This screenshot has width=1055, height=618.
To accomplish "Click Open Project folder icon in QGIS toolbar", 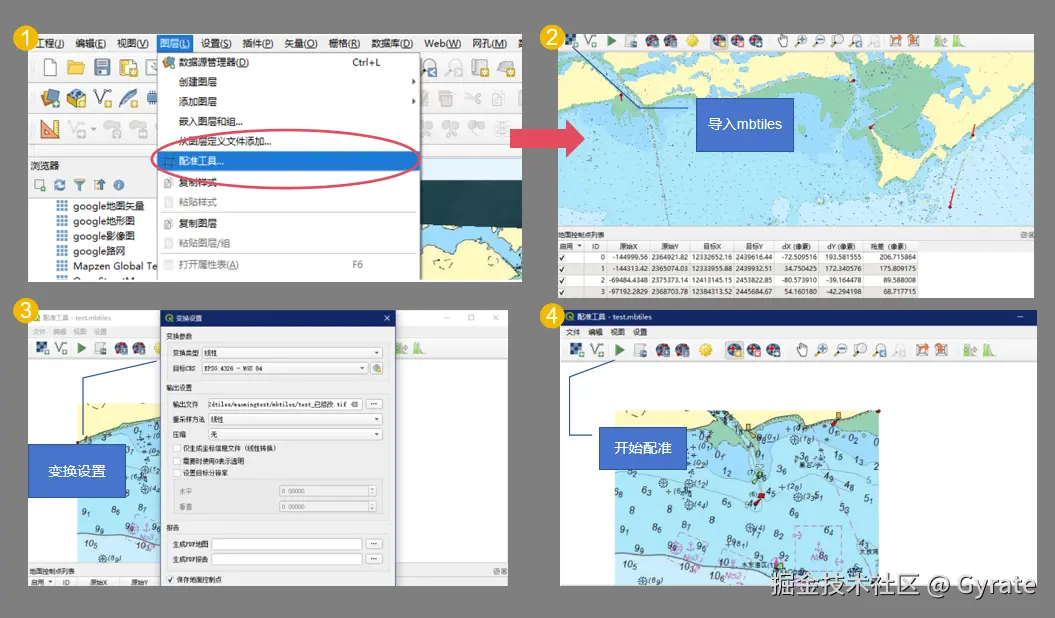I will pos(75,67).
